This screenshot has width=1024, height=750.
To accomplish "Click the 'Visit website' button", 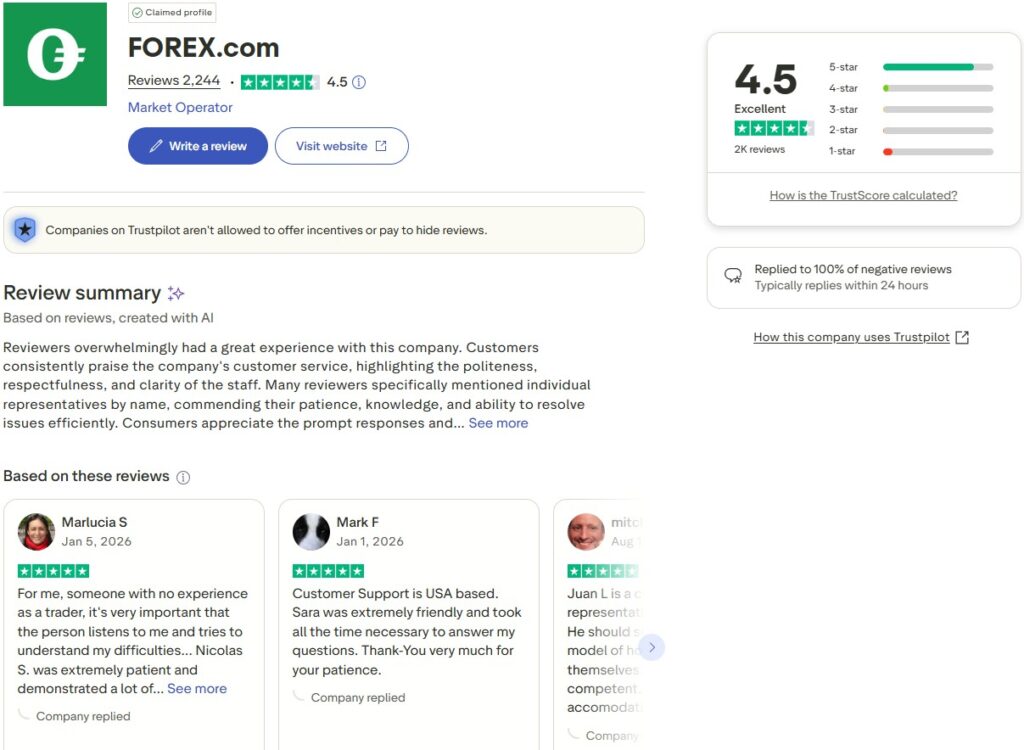I will (x=341, y=145).
